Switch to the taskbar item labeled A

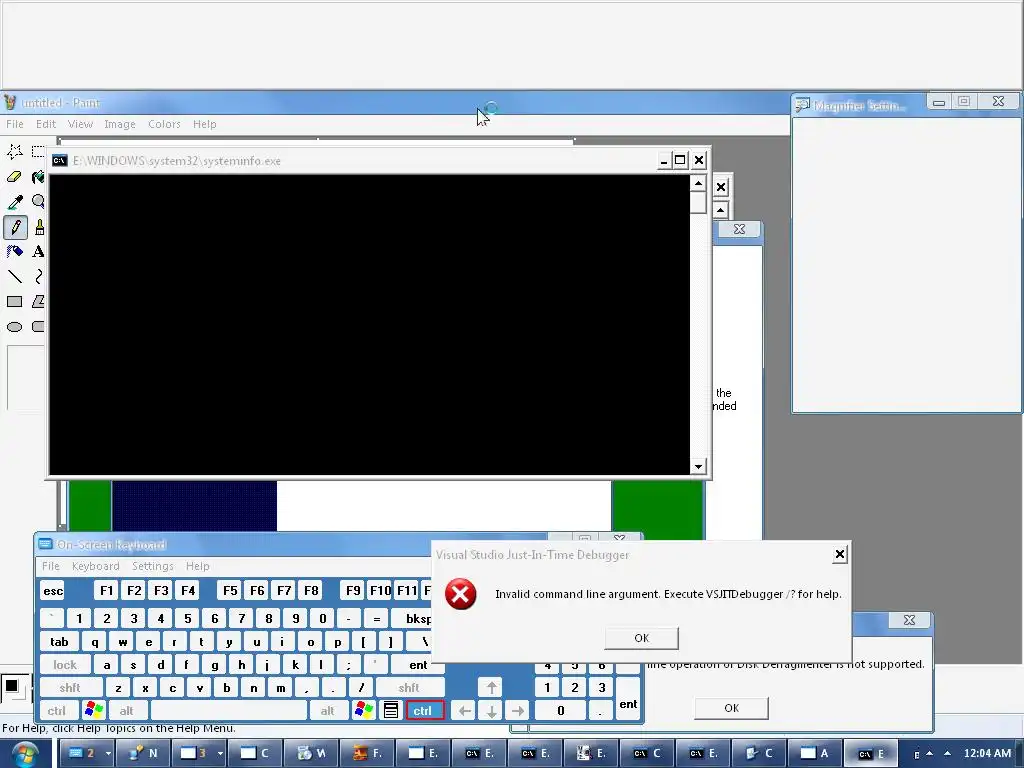(x=815, y=754)
